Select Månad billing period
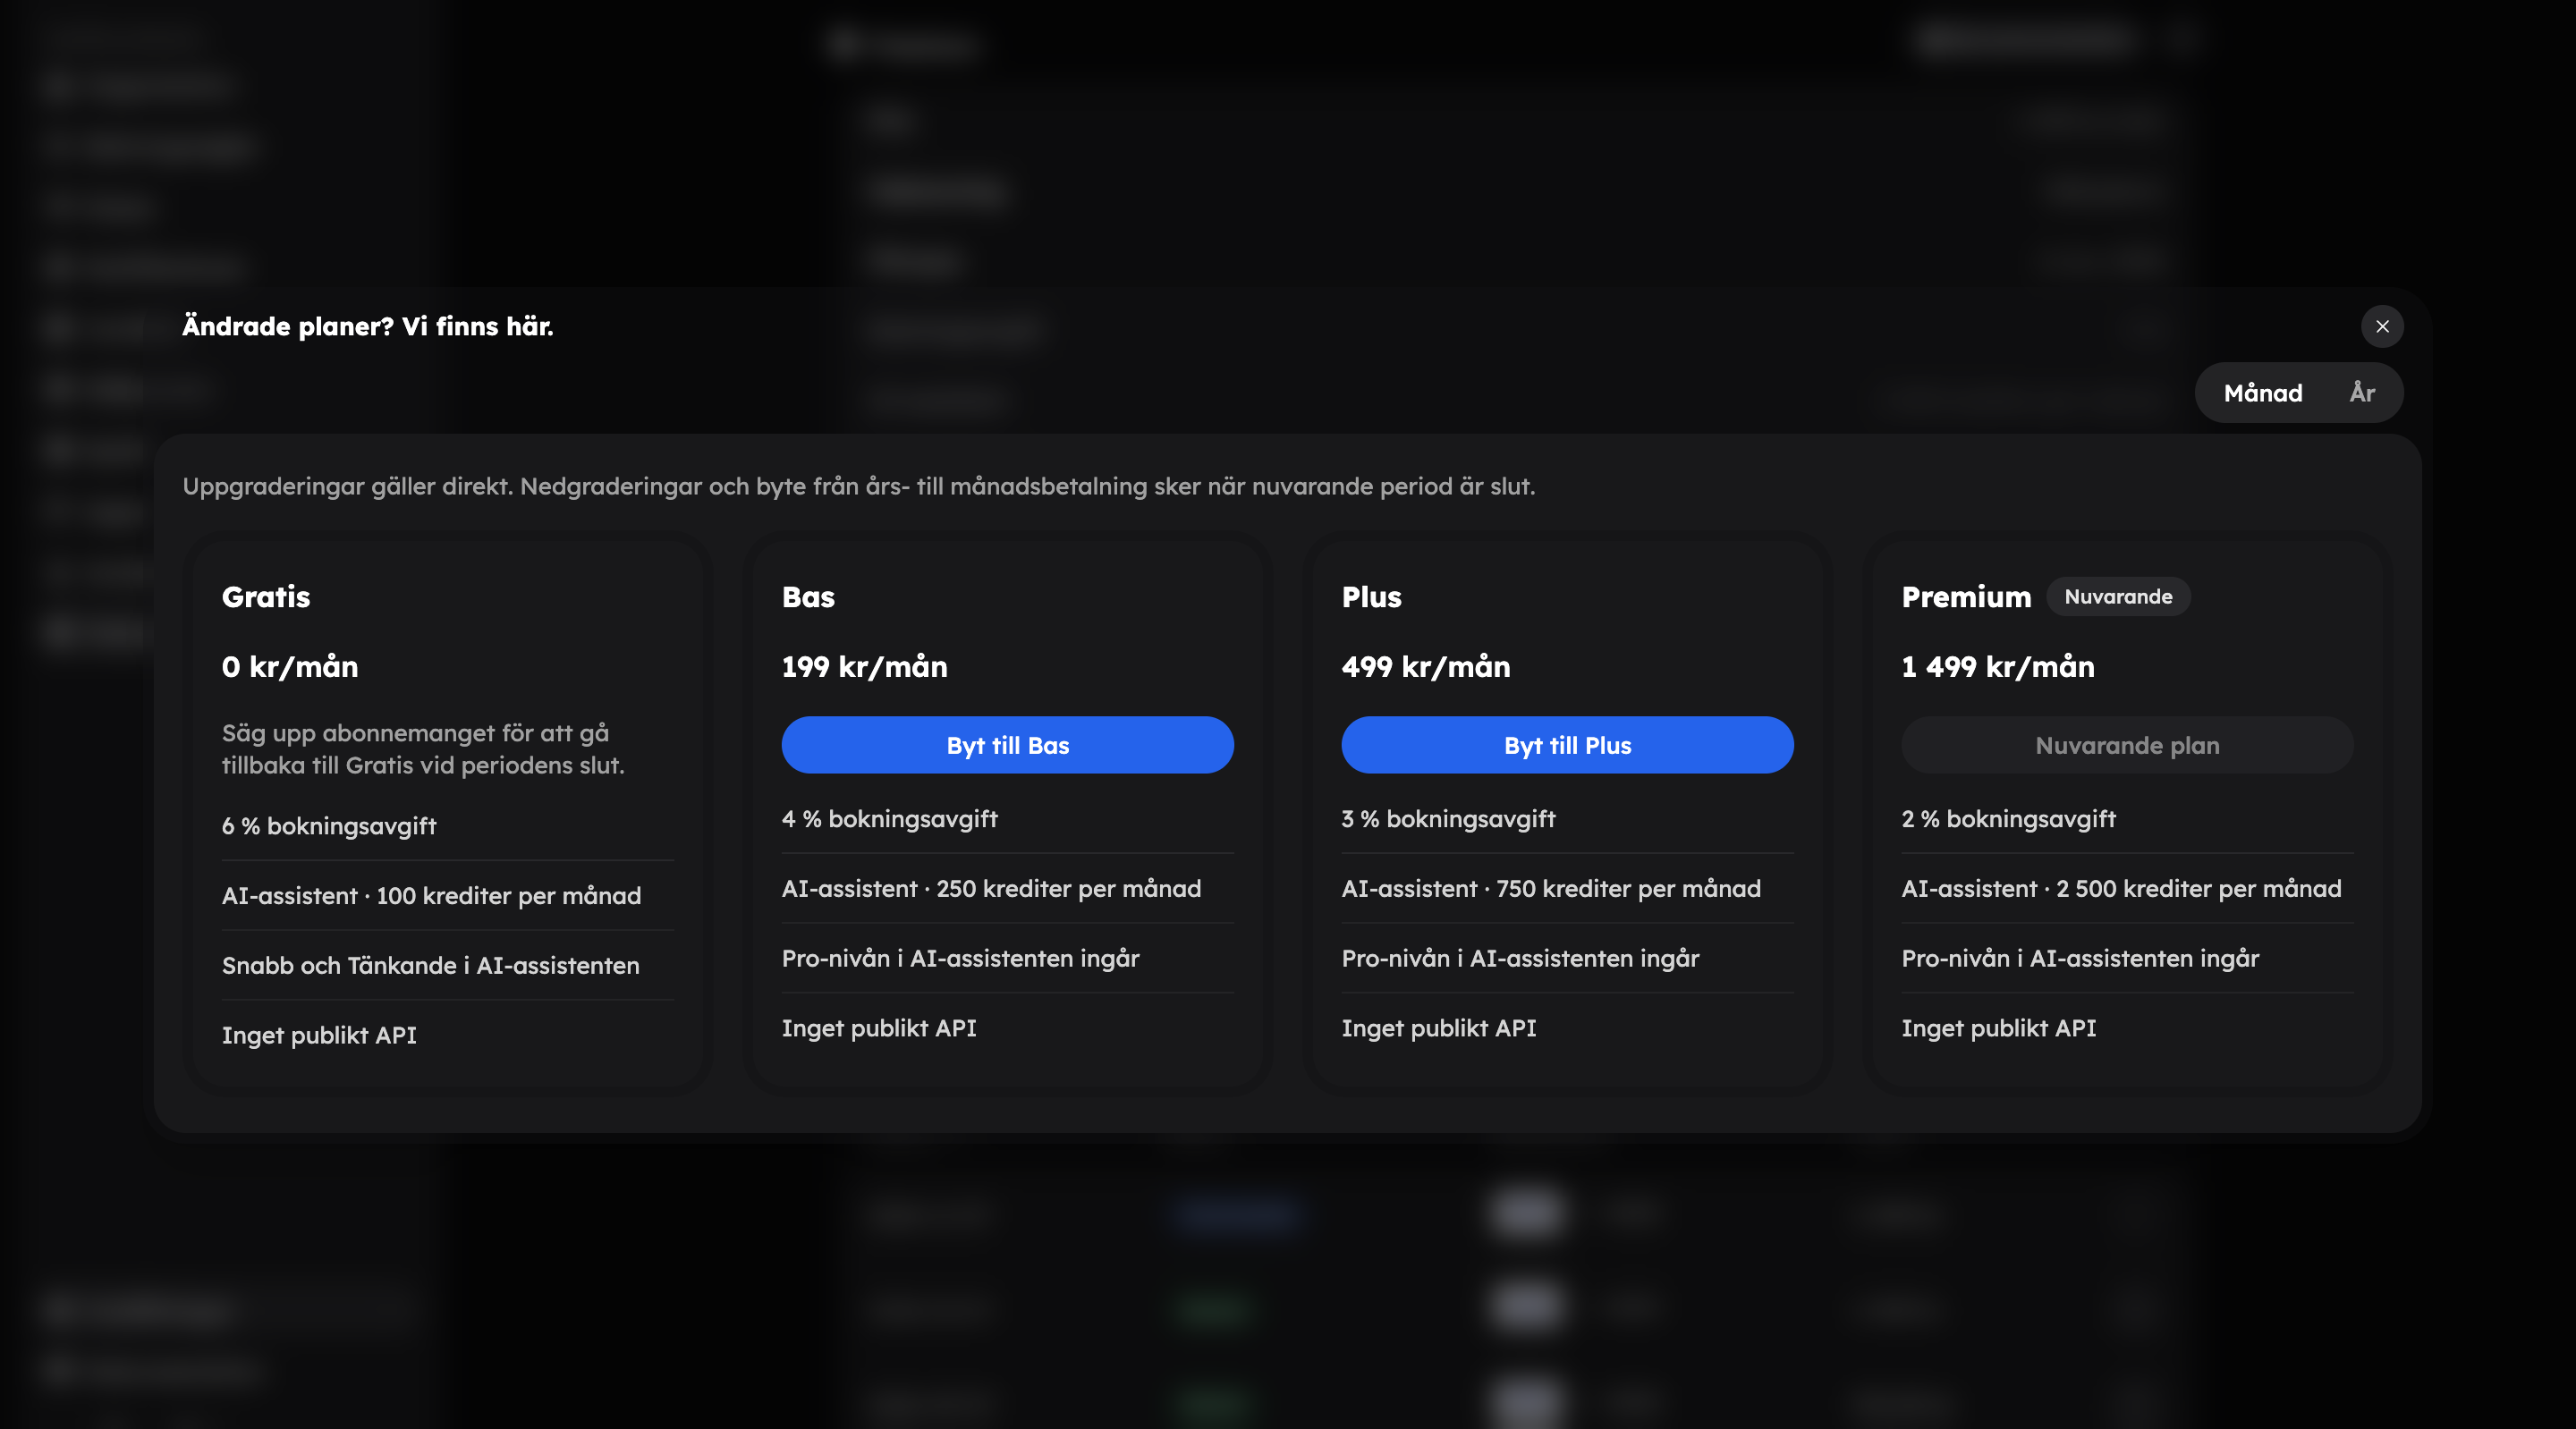Image resolution: width=2576 pixels, height=1429 pixels. pos(2263,393)
